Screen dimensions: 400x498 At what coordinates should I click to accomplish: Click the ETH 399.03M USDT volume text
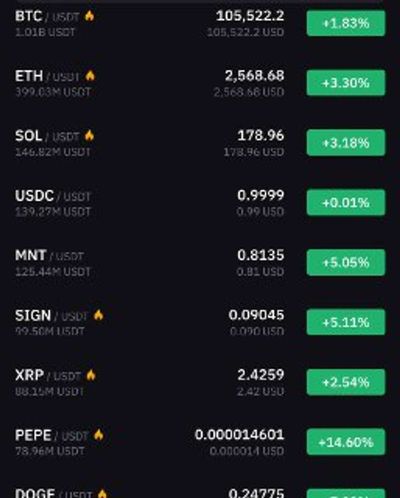53,92
